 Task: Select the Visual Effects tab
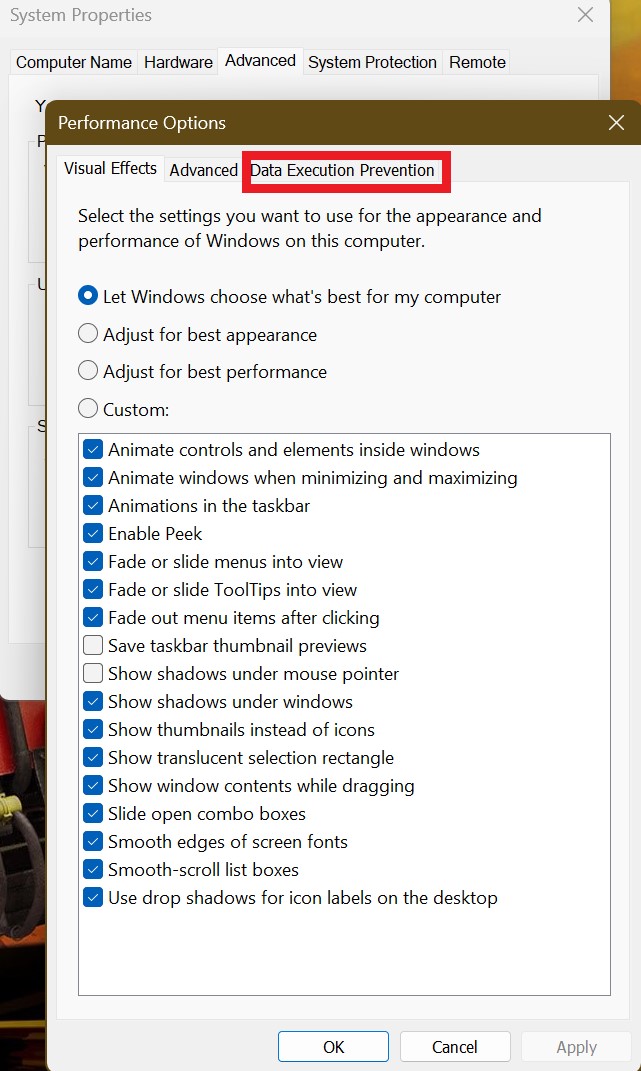point(110,168)
